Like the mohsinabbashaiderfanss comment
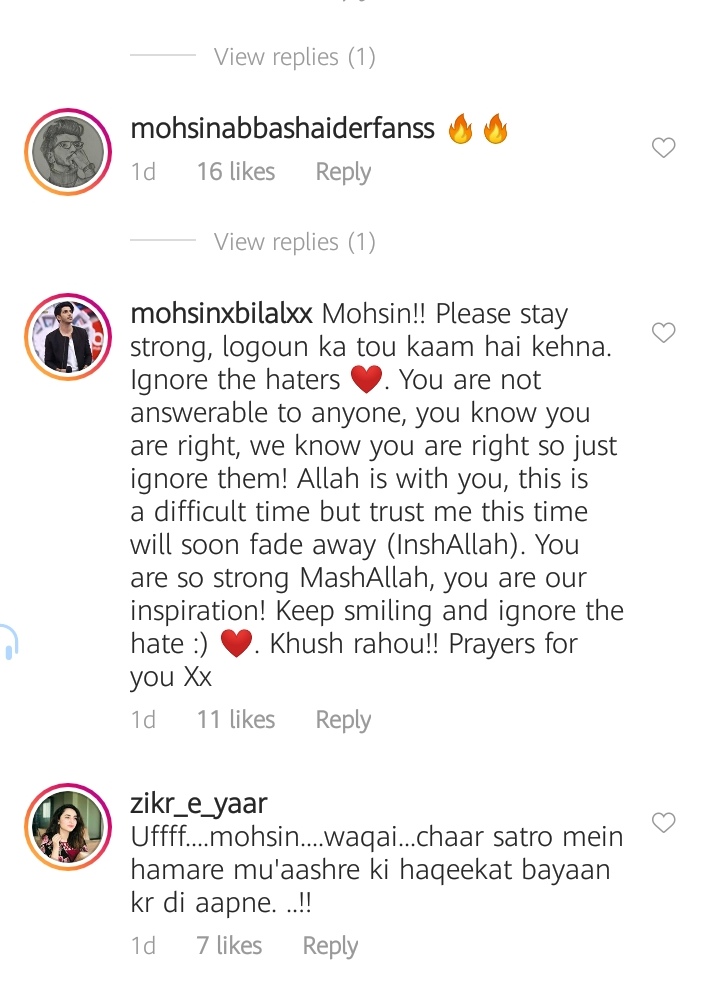This screenshot has width=720, height=990. pos(663,148)
